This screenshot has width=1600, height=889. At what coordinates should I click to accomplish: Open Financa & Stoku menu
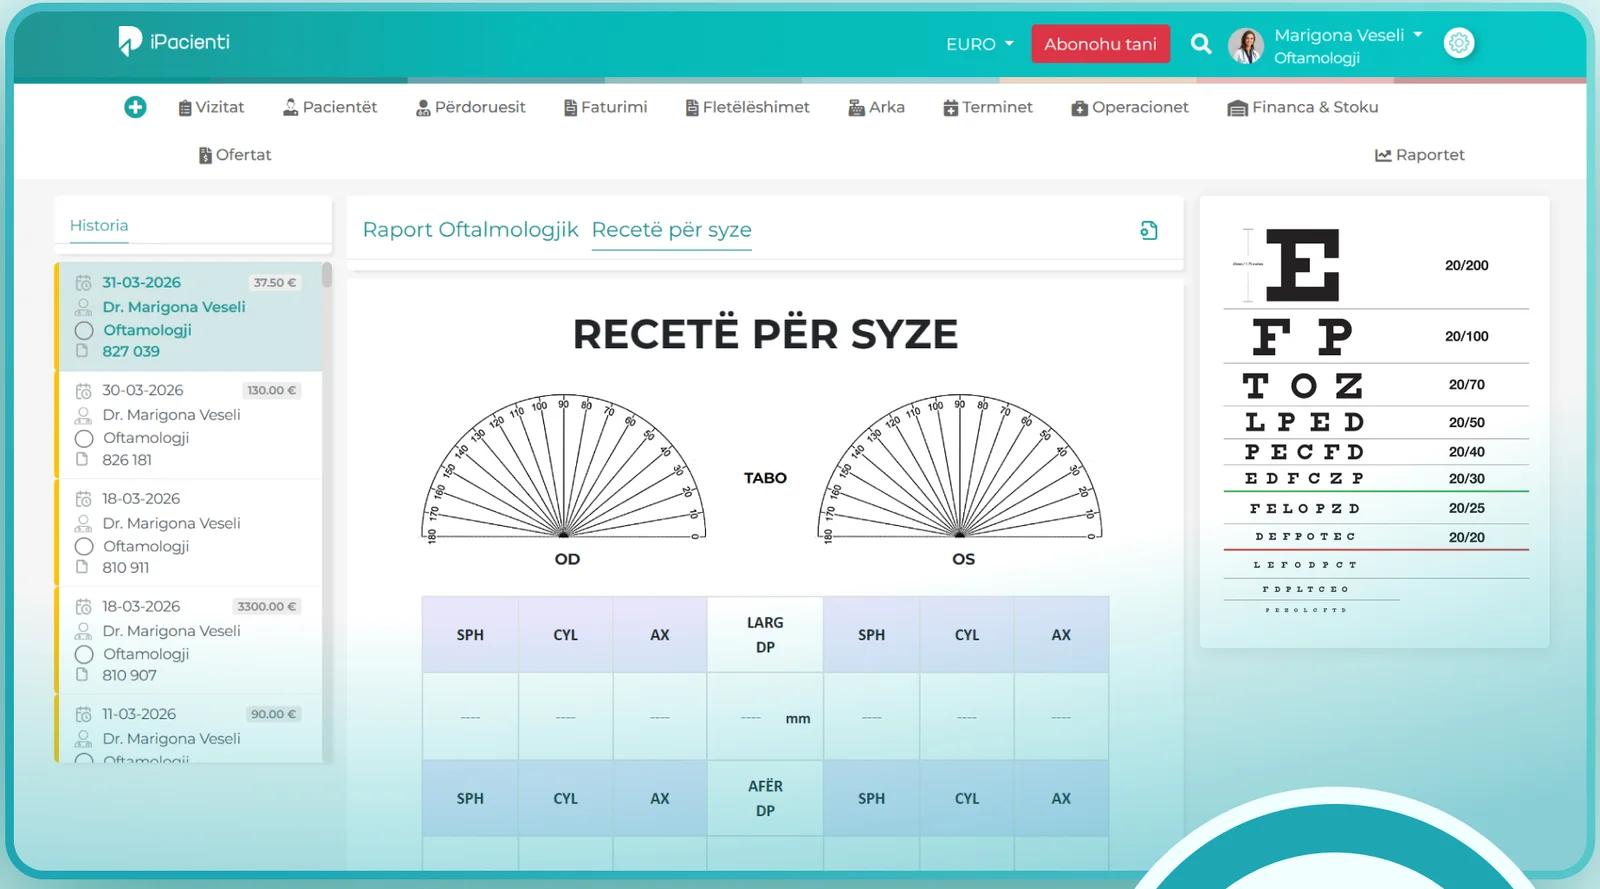click(1303, 107)
